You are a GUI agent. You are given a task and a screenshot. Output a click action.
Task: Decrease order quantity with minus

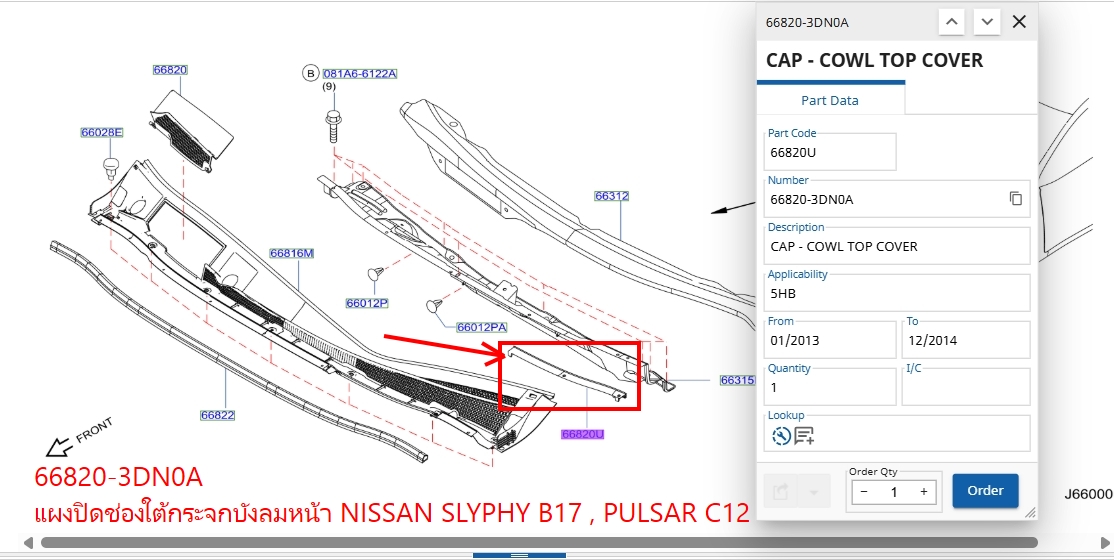(864, 492)
